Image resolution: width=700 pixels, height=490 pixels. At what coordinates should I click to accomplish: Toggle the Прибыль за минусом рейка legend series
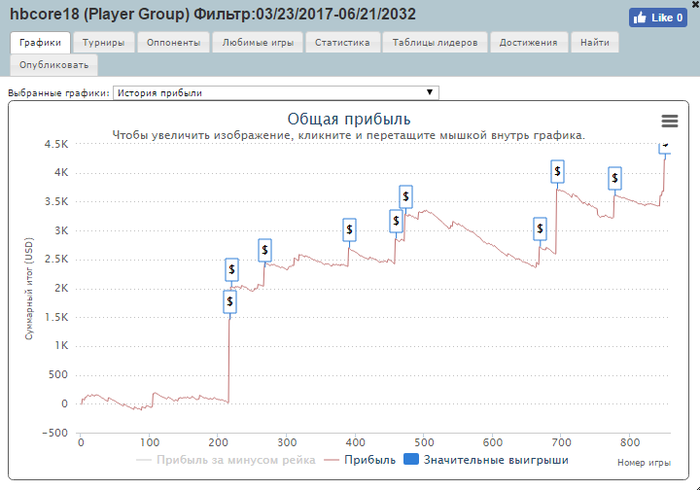click(x=226, y=460)
